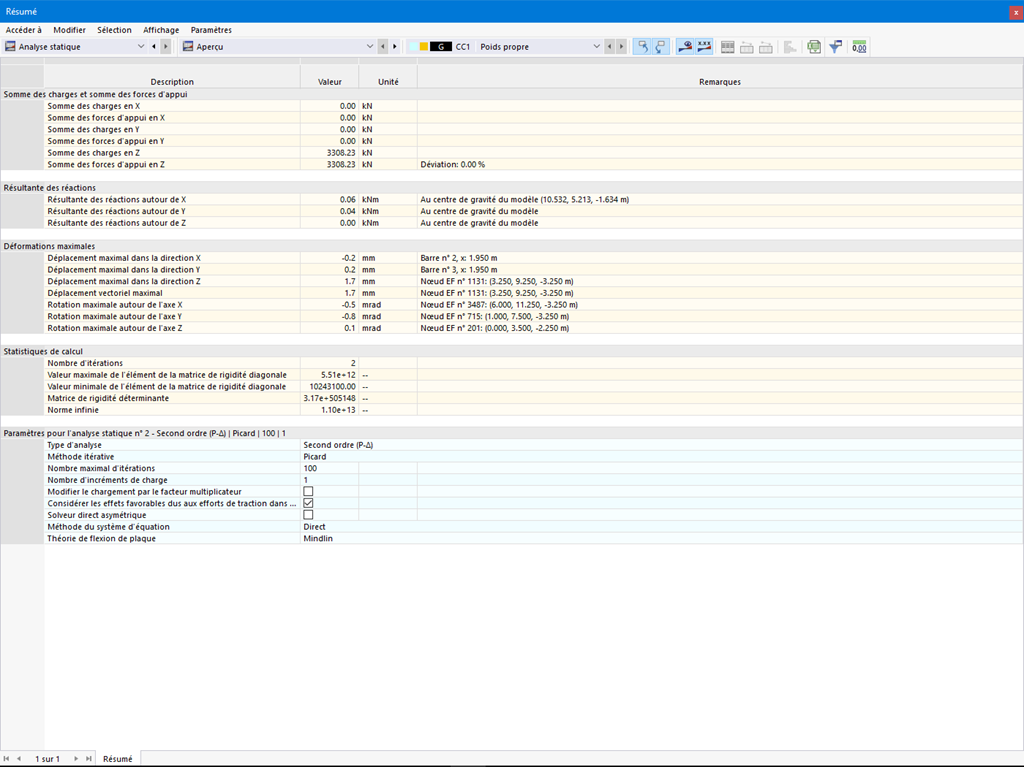This screenshot has height=767, width=1024.
Task: Click the black G category badge
Action: click(x=441, y=46)
